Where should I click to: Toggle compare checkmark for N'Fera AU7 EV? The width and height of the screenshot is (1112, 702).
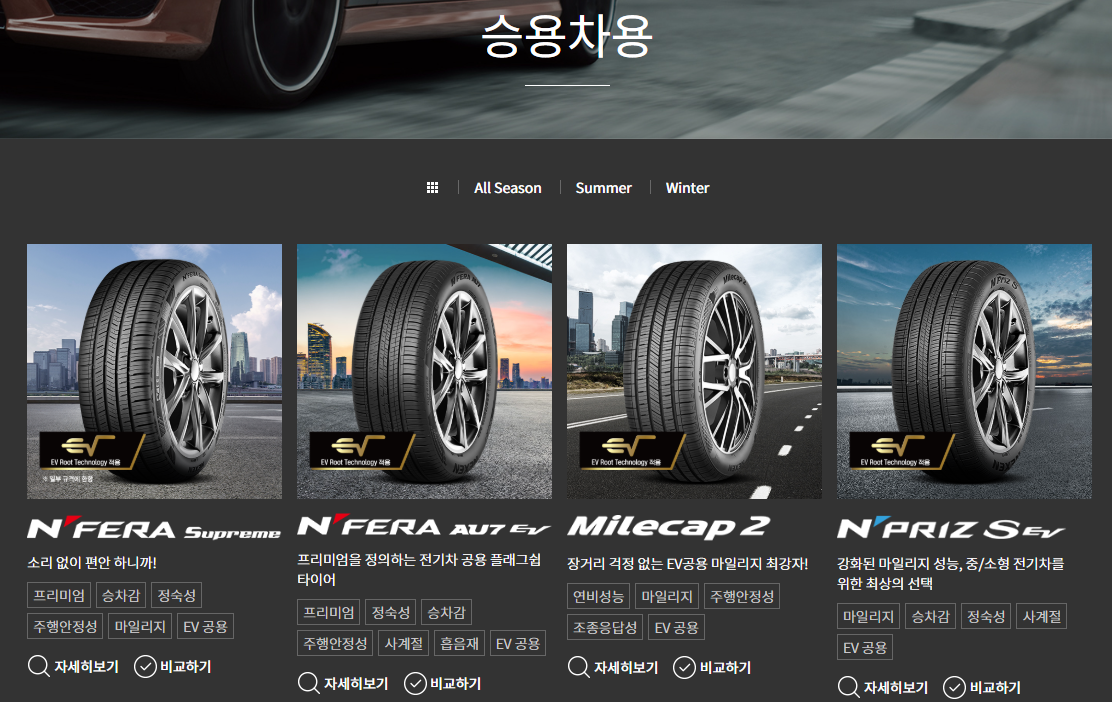tap(415, 684)
